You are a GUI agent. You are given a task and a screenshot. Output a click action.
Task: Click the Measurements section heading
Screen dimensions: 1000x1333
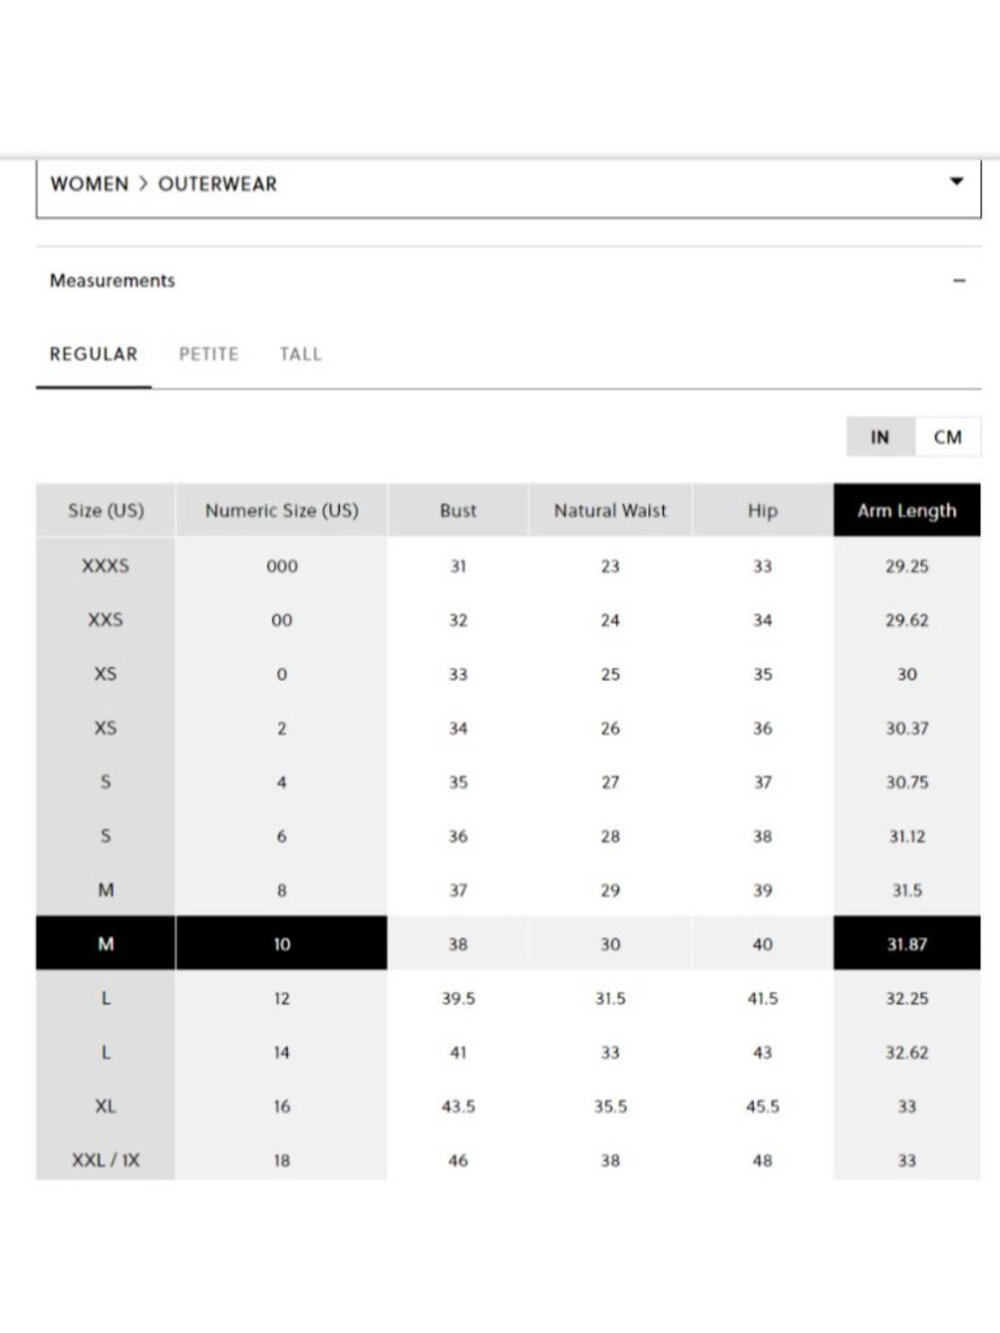[112, 281]
